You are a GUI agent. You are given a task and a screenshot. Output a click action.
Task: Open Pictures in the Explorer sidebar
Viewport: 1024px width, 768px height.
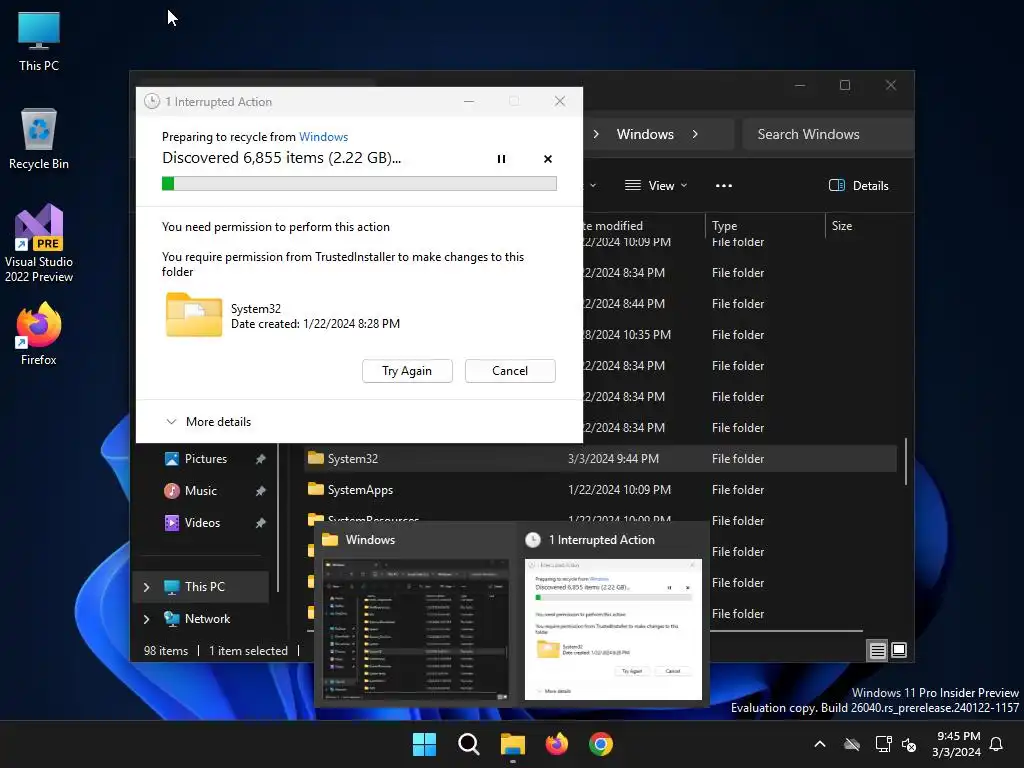click(x=206, y=459)
